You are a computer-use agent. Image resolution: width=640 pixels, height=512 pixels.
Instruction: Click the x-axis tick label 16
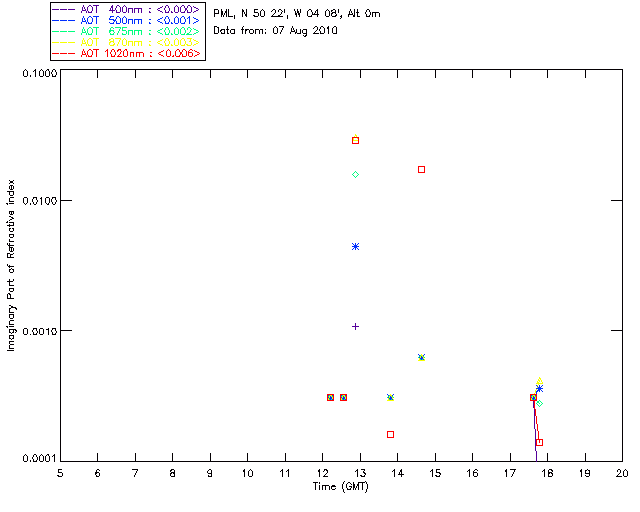click(472, 473)
